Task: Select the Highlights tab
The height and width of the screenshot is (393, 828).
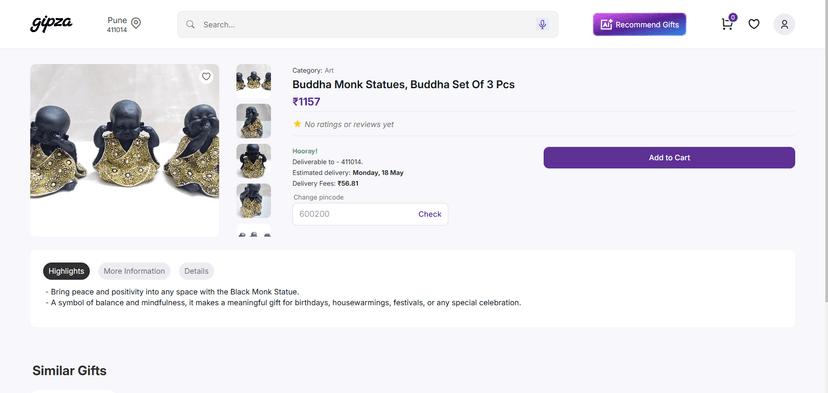Action: pyautogui.click(x=66, y=271)
